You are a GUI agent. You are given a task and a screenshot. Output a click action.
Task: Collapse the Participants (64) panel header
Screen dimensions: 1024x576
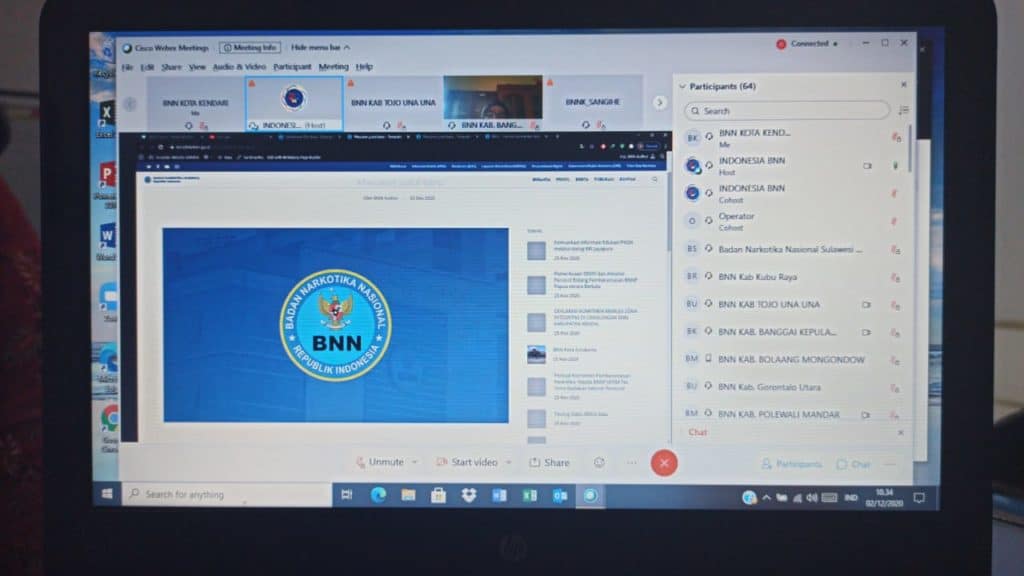point(716,86)
